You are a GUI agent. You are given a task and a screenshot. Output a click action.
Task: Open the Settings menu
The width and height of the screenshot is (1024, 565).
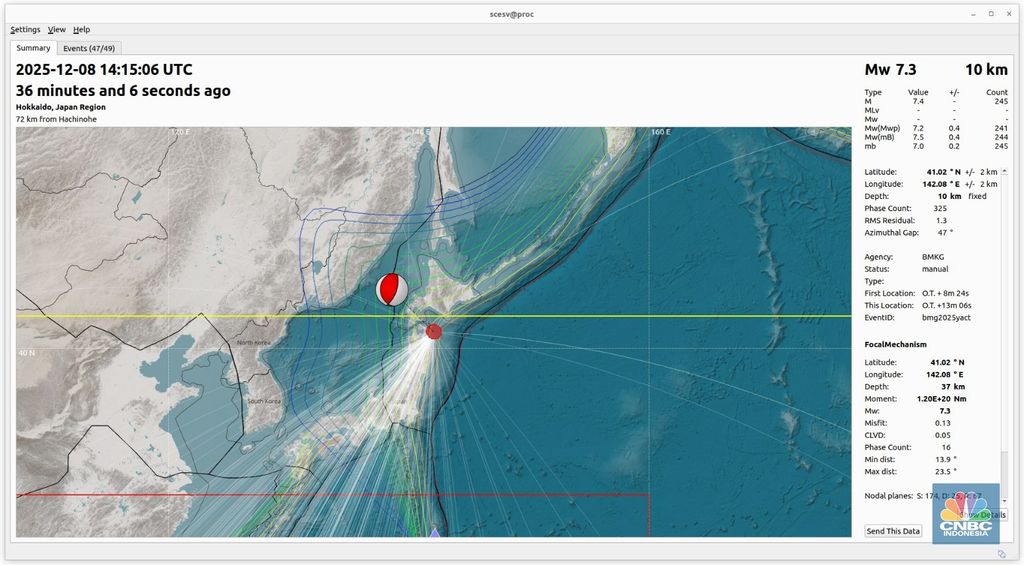coord(25,30)
